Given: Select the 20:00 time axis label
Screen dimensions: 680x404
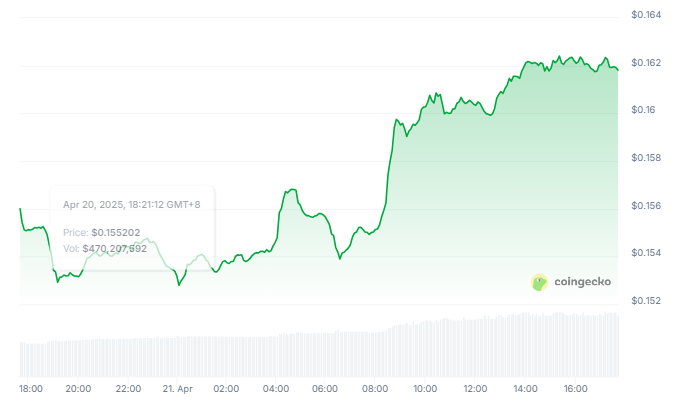Looking at the screenshot, I should click(78, 388).
